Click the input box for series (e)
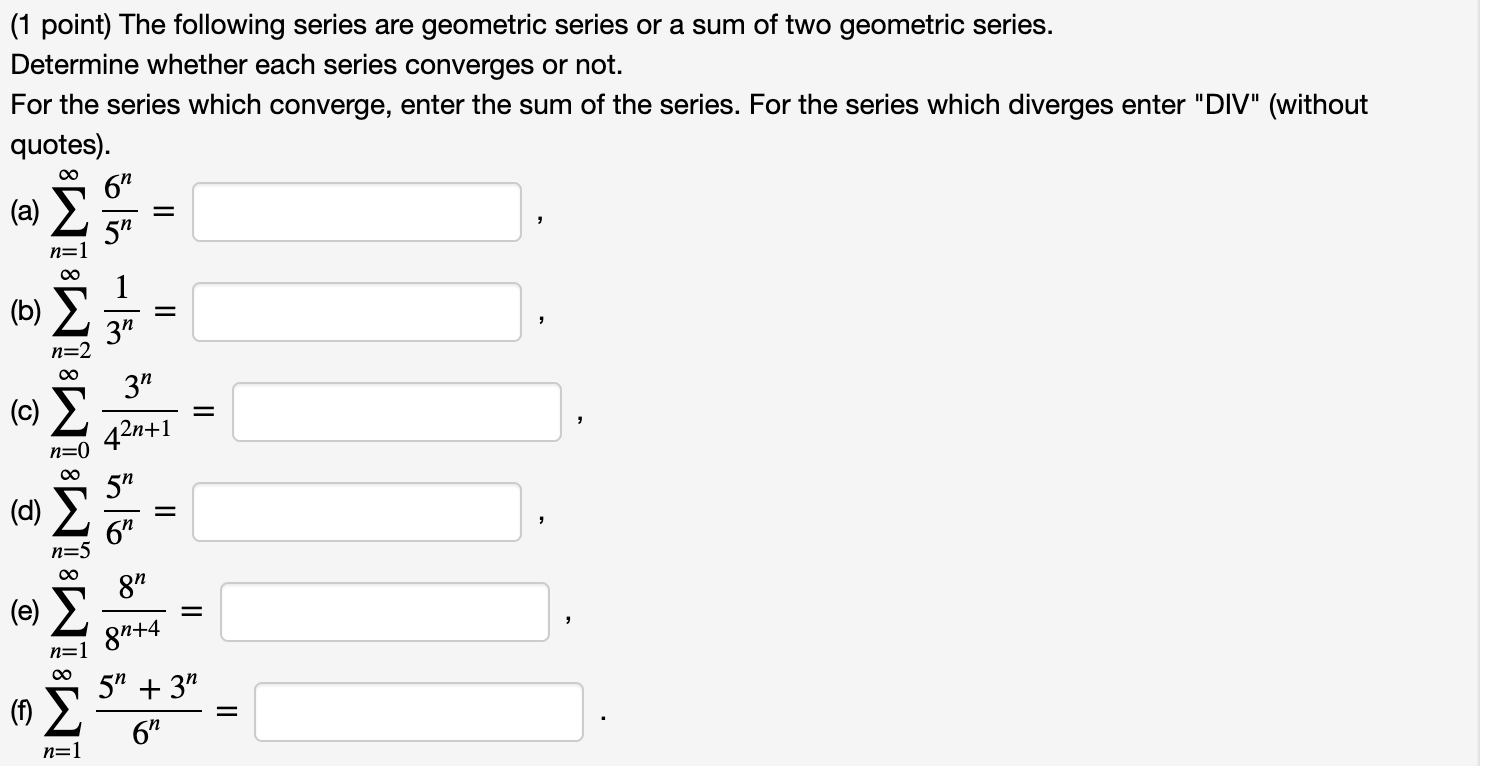The width and height of the screenshot is (1490, 766). 385,612
